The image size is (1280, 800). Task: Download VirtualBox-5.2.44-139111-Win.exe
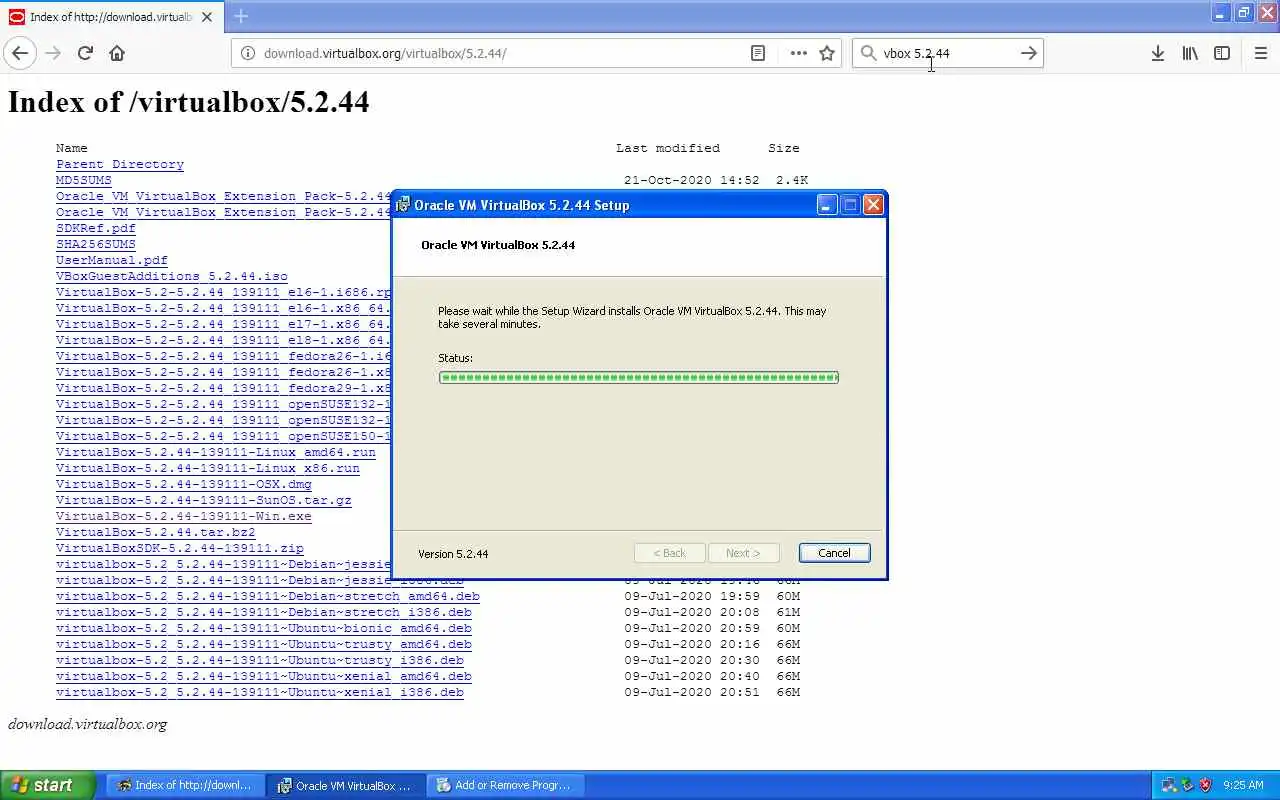(184, 516)
